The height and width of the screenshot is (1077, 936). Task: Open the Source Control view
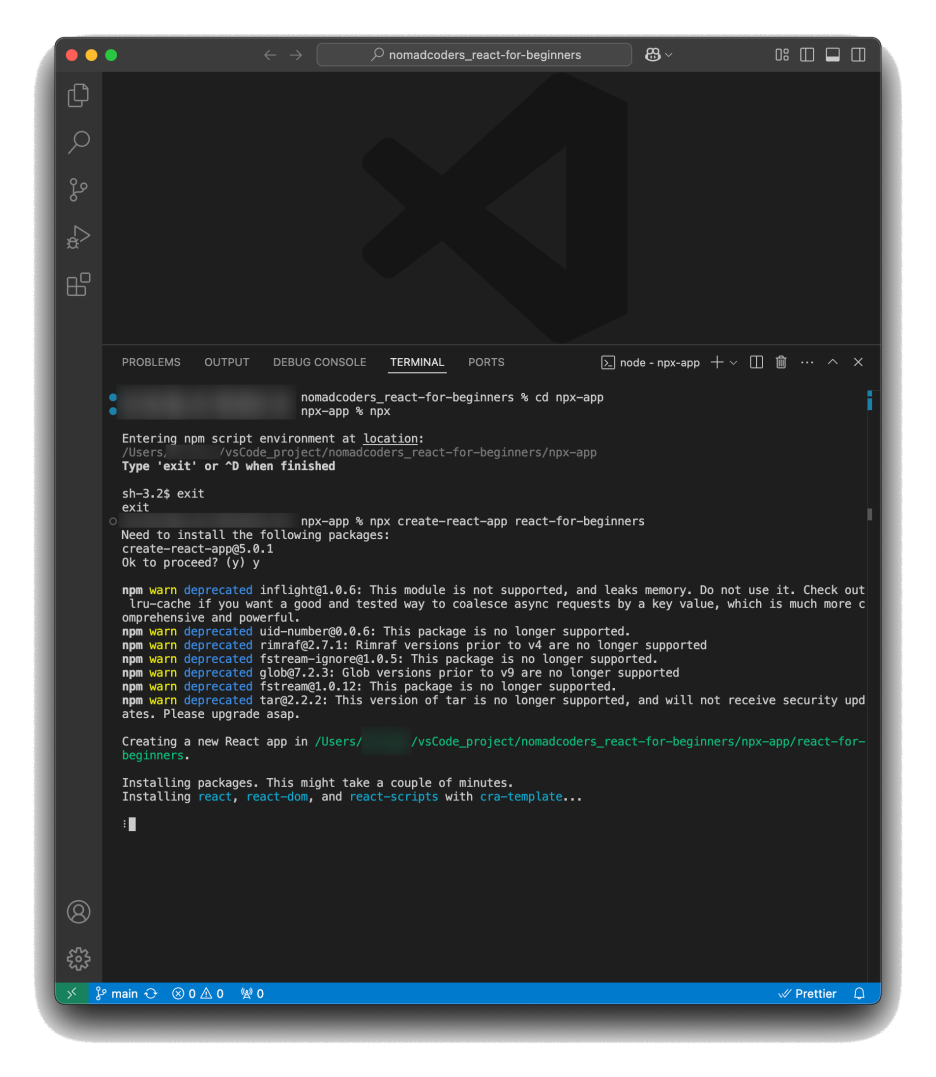[x=78, y=190]
